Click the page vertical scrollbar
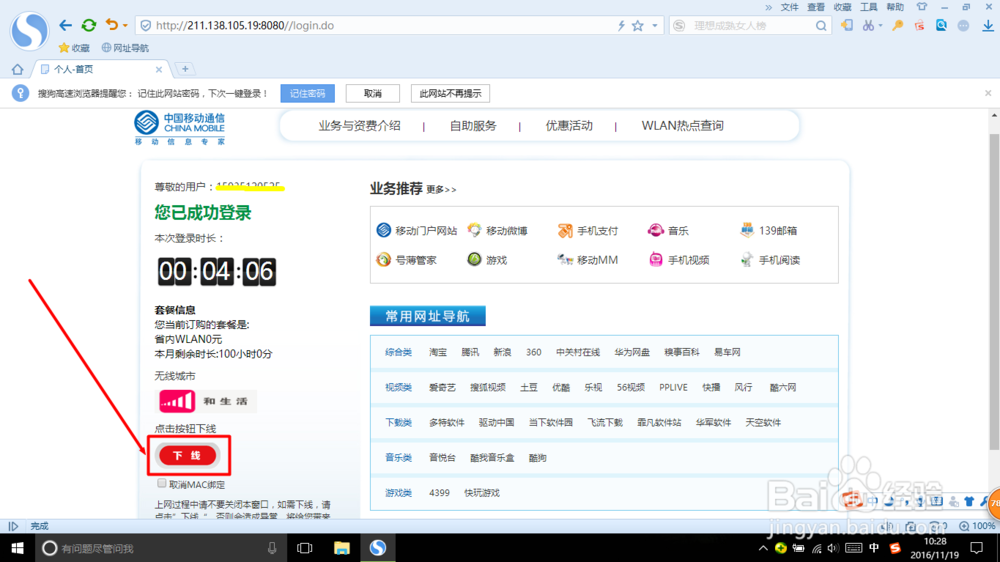This screenshot has height=562, width=1000. [x=994, y=290]
